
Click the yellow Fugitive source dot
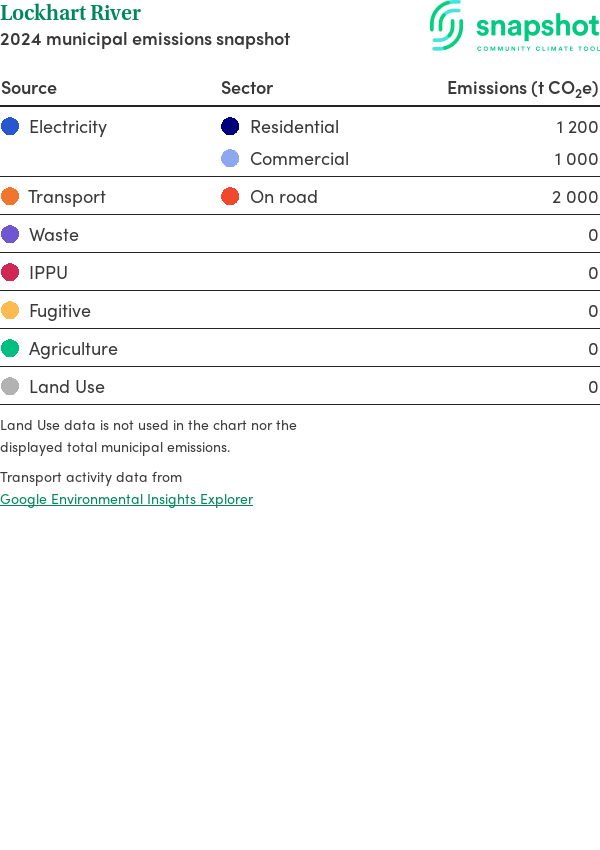click(10, 311)
